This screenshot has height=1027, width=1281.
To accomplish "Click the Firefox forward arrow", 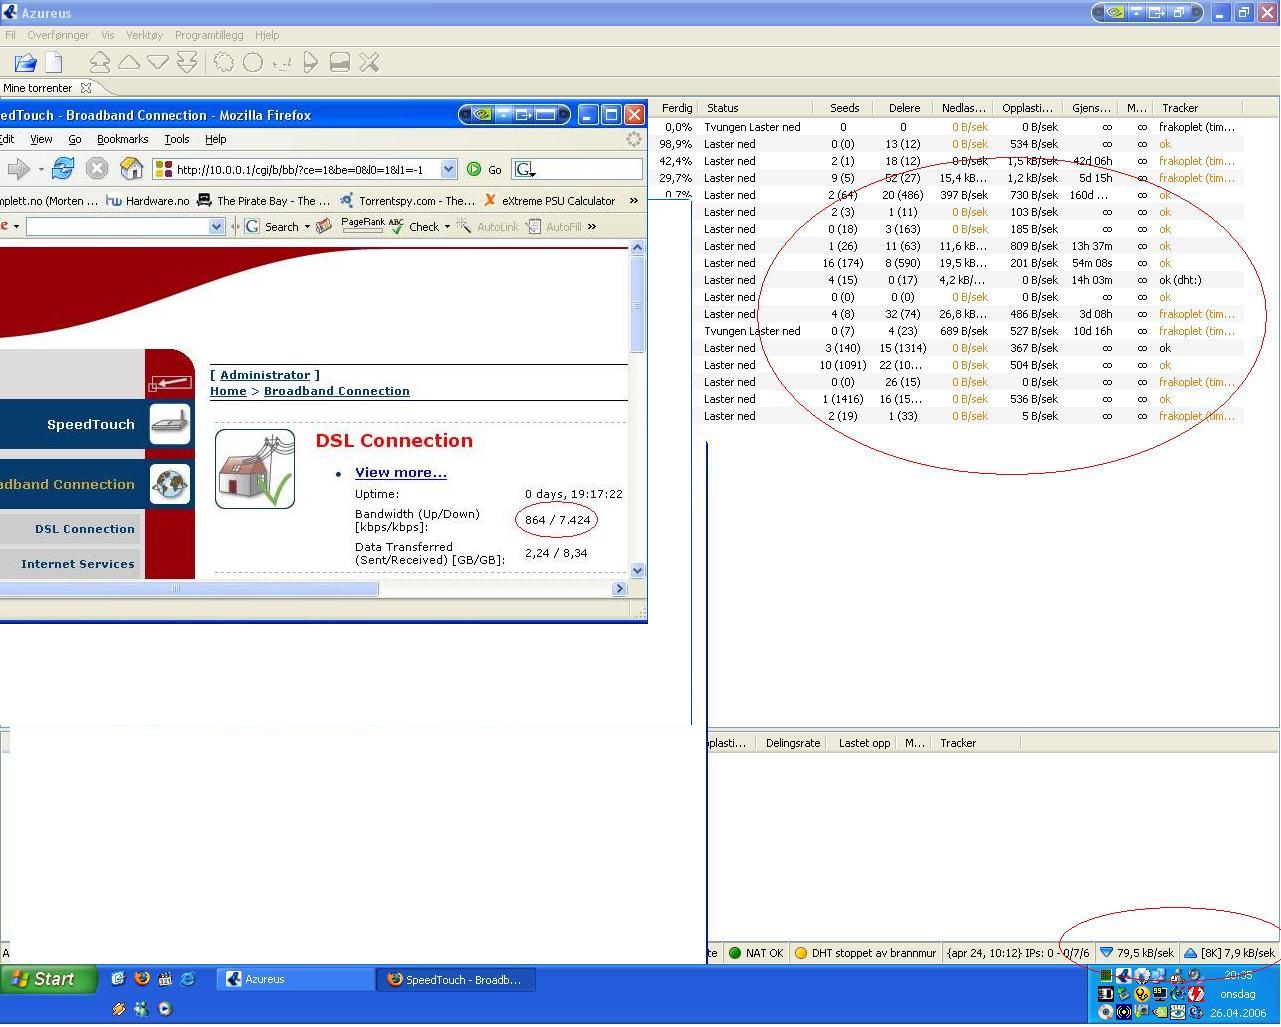I will click(x=17, y=169).
